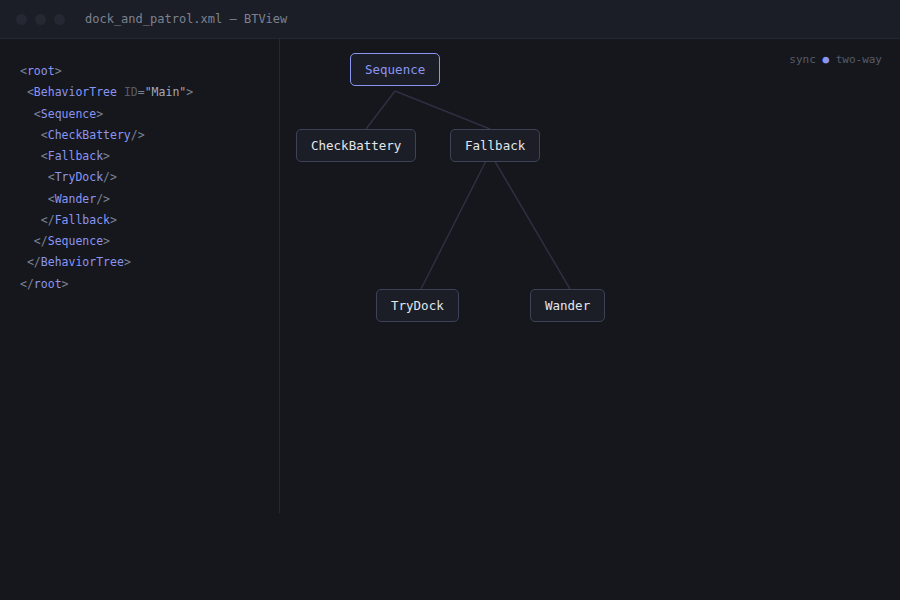Click the <TryDock/> line in XML editor
This screenshot has width=900, height=600.
coord(82,177)
